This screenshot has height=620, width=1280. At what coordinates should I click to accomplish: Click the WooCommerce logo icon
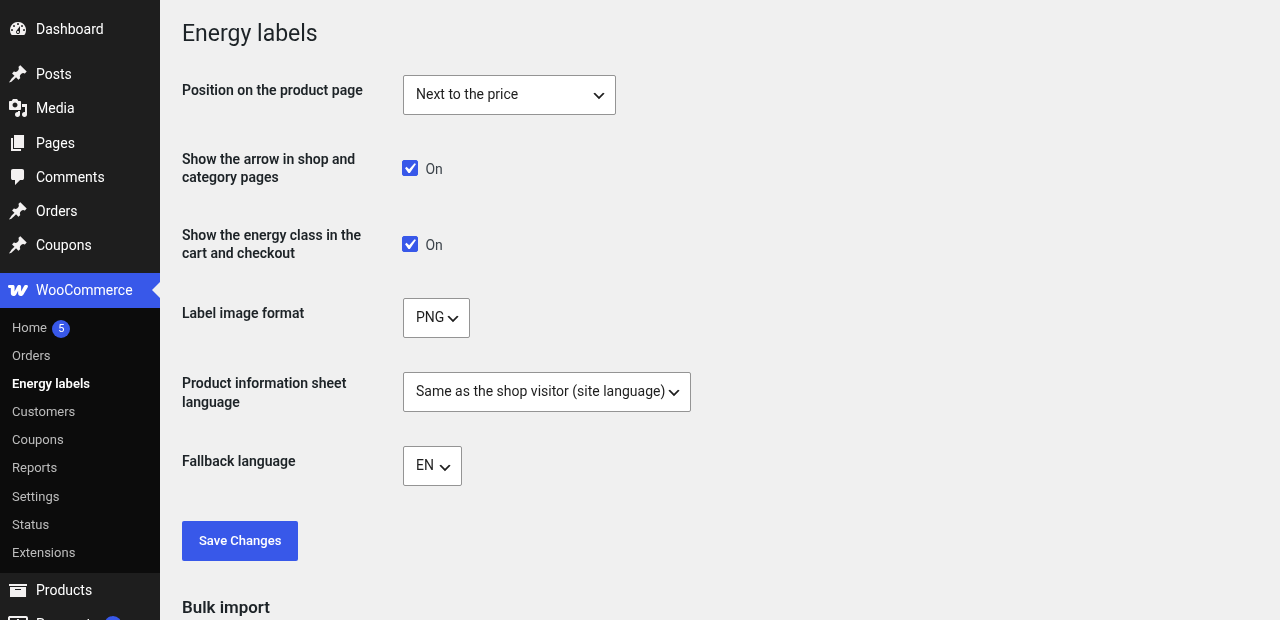[x=18, y=290]
